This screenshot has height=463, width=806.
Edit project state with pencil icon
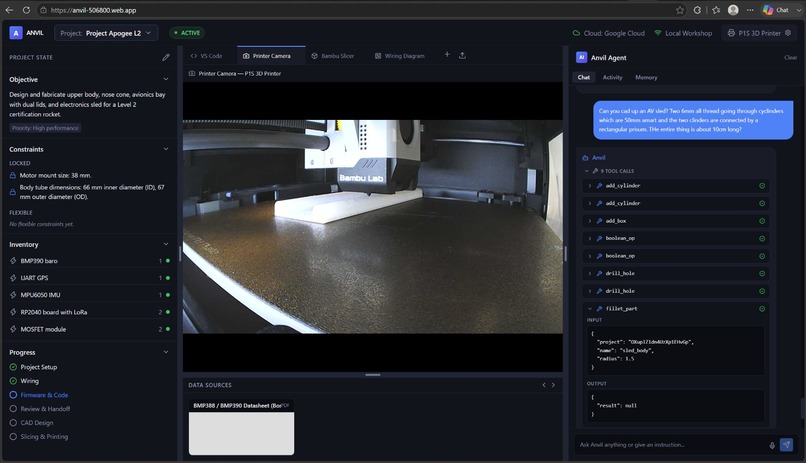[166, 58]
